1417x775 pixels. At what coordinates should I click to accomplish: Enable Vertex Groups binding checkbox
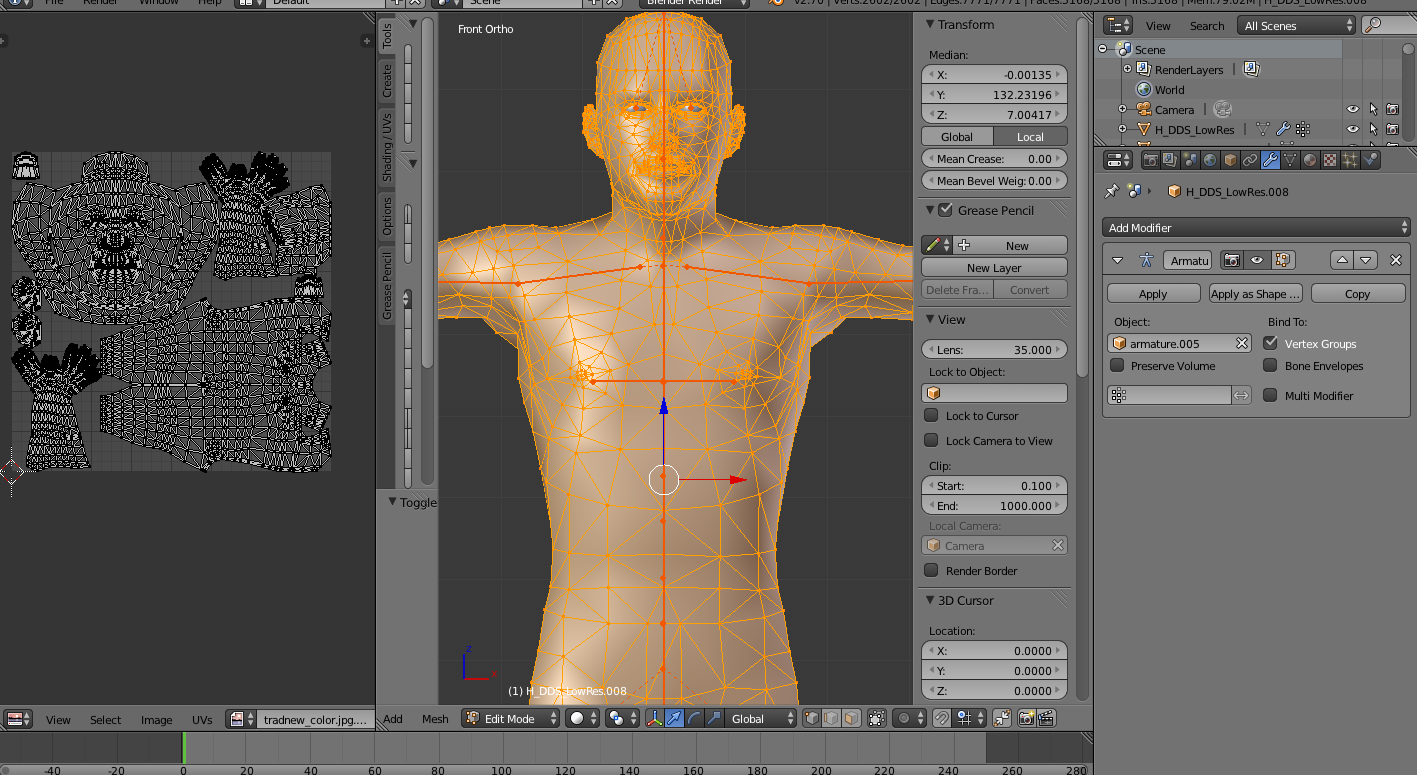(1270, 343)
